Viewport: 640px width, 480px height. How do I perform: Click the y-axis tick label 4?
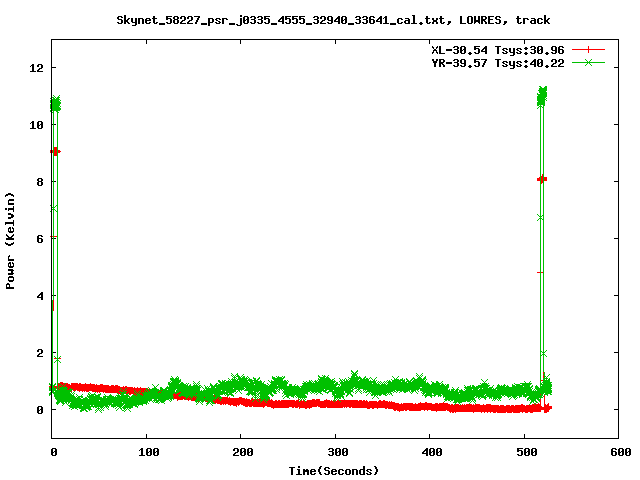click(40, 296)
